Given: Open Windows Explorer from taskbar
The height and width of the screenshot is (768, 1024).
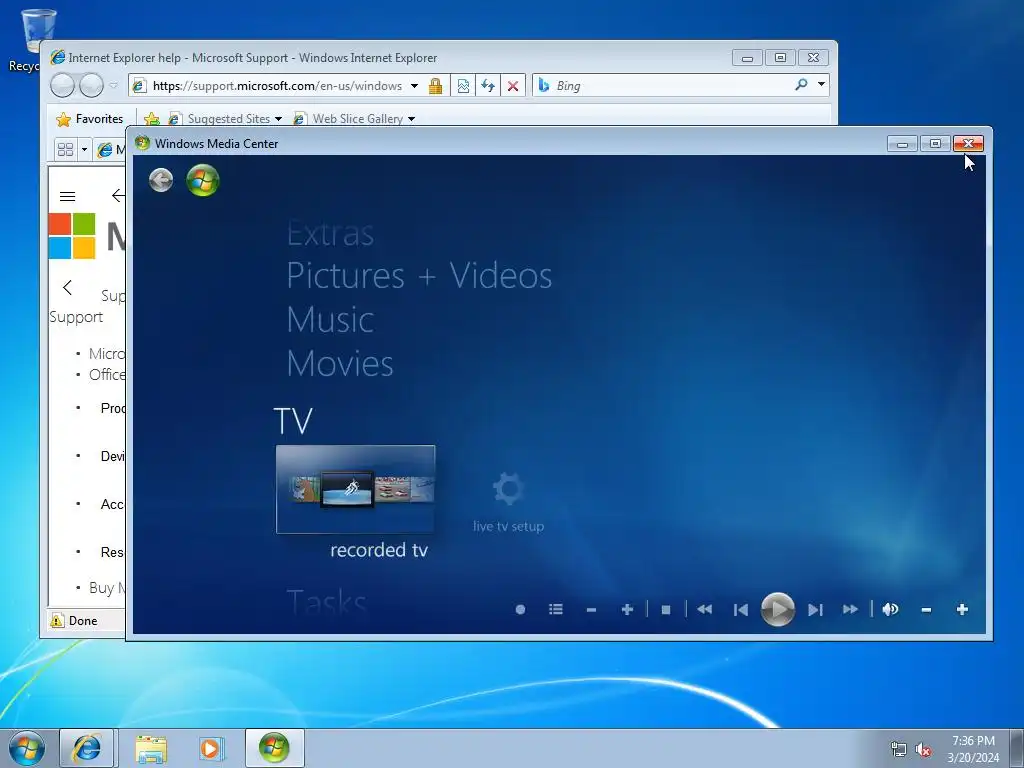Looking at the screenshot, I should click(x=151, y=748).
